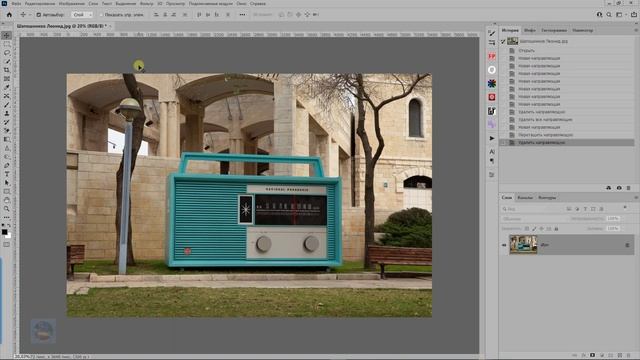Click the history snapshot thumbnail
The height and width of the screenshot is (360, 640).
(513, 41)
